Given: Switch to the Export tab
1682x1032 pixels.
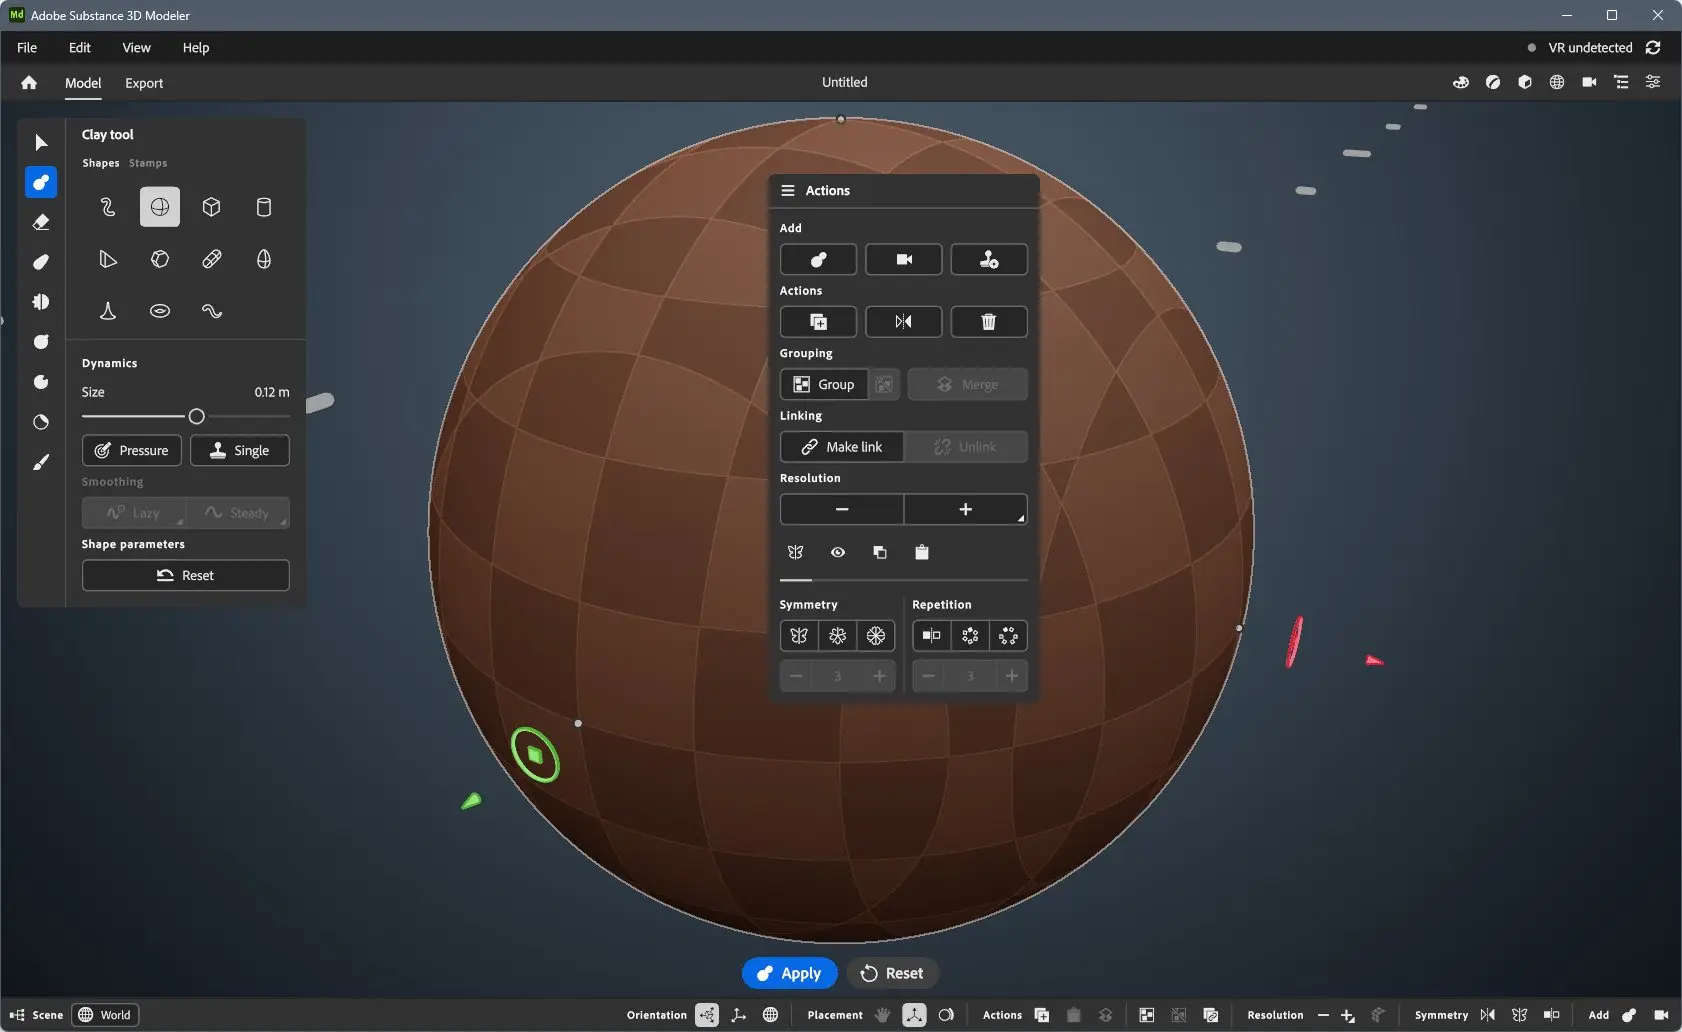Looking at the screenshot, I should [144, 83].
